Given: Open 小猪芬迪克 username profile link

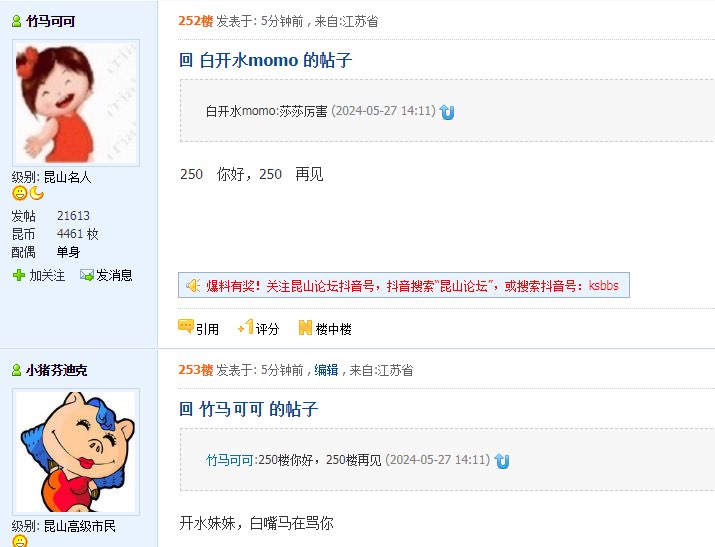Looking at the screenshot, I should pyautogui.click(x=57, y=370).
